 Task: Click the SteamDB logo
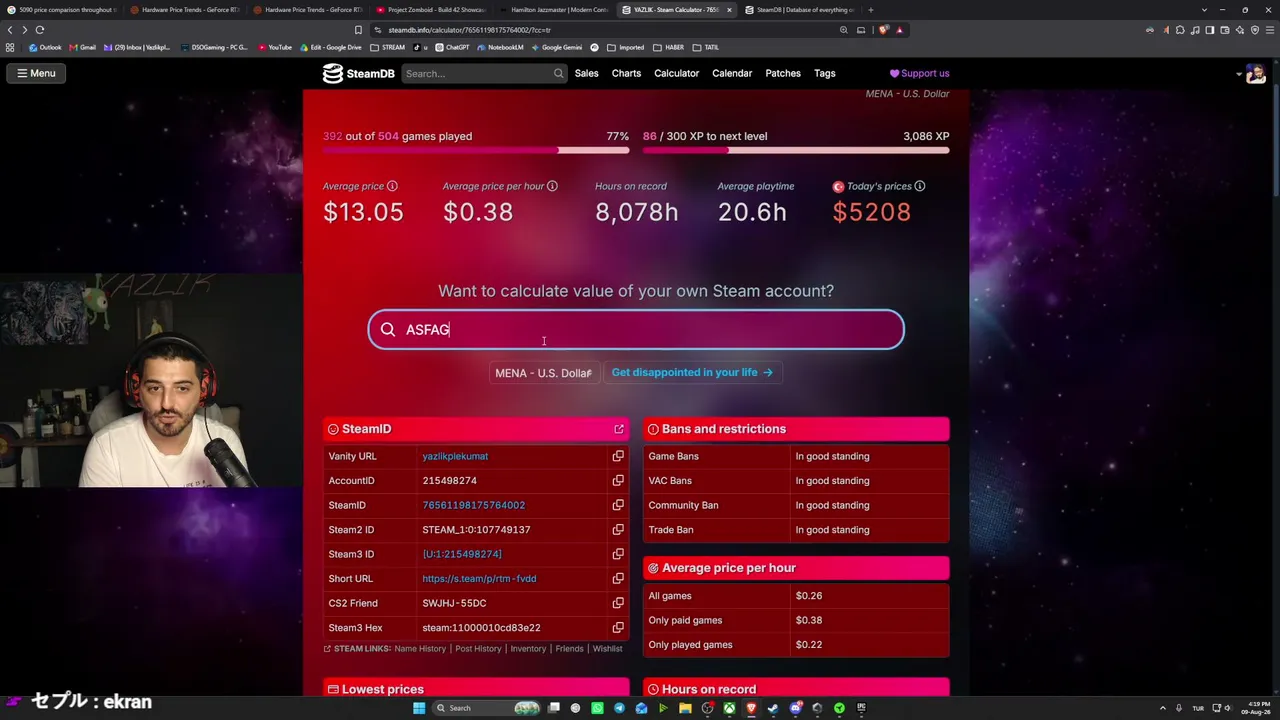(x=358, y=73)
